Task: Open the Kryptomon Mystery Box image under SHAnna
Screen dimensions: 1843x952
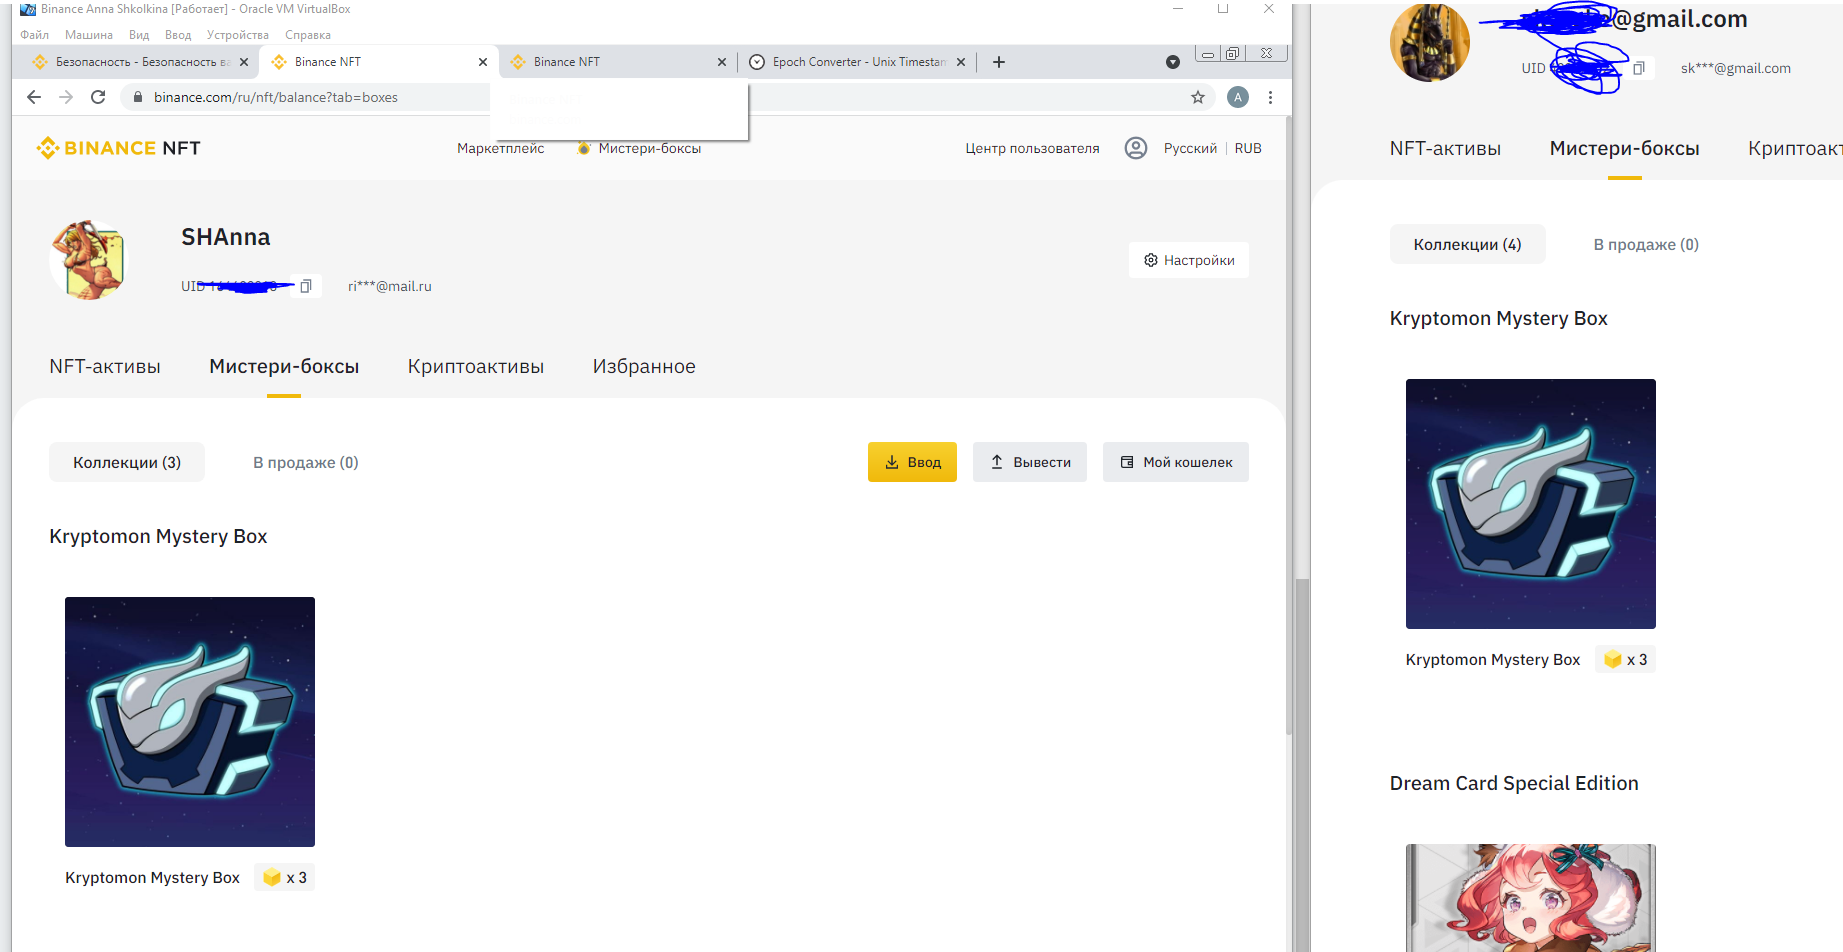Action: (190, 722)
